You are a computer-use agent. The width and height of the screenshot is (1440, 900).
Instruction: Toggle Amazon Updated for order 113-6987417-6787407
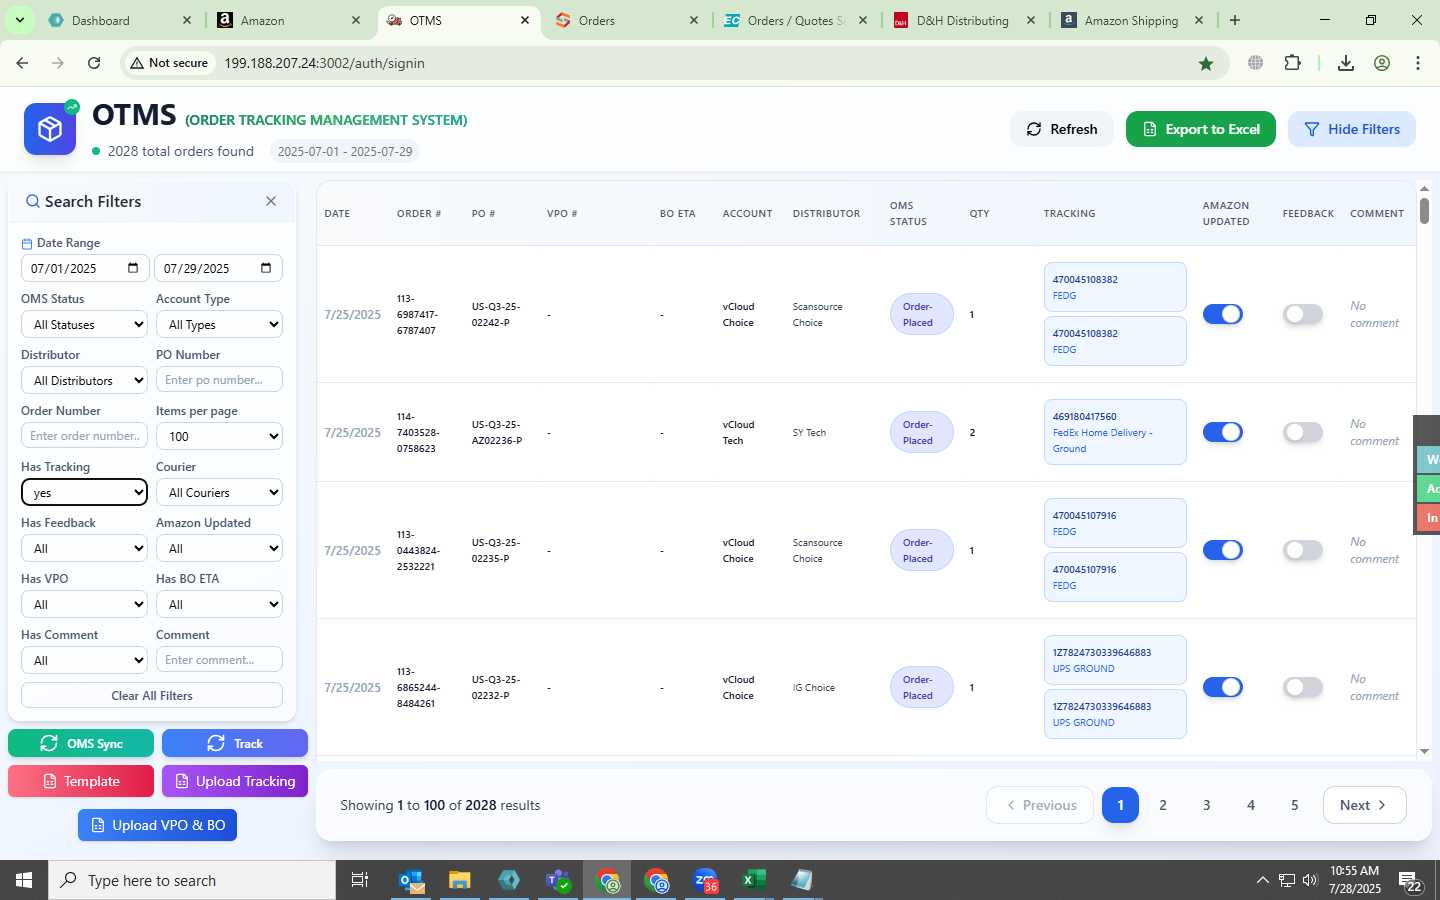pos(1222,314)
